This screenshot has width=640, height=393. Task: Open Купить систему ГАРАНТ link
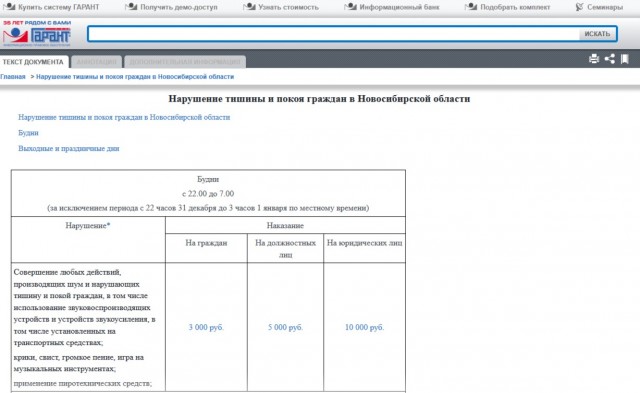point(59,7)
